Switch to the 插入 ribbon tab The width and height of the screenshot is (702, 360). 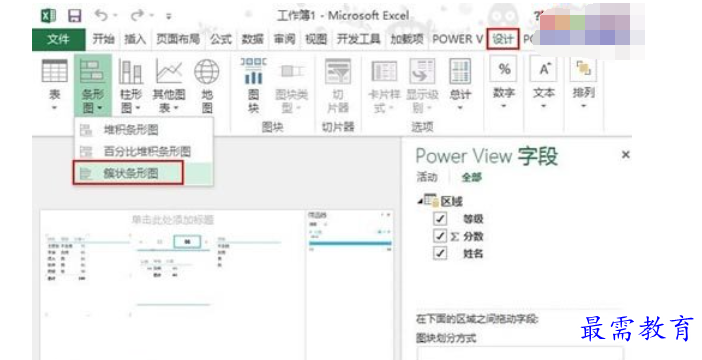pos(135,39)
